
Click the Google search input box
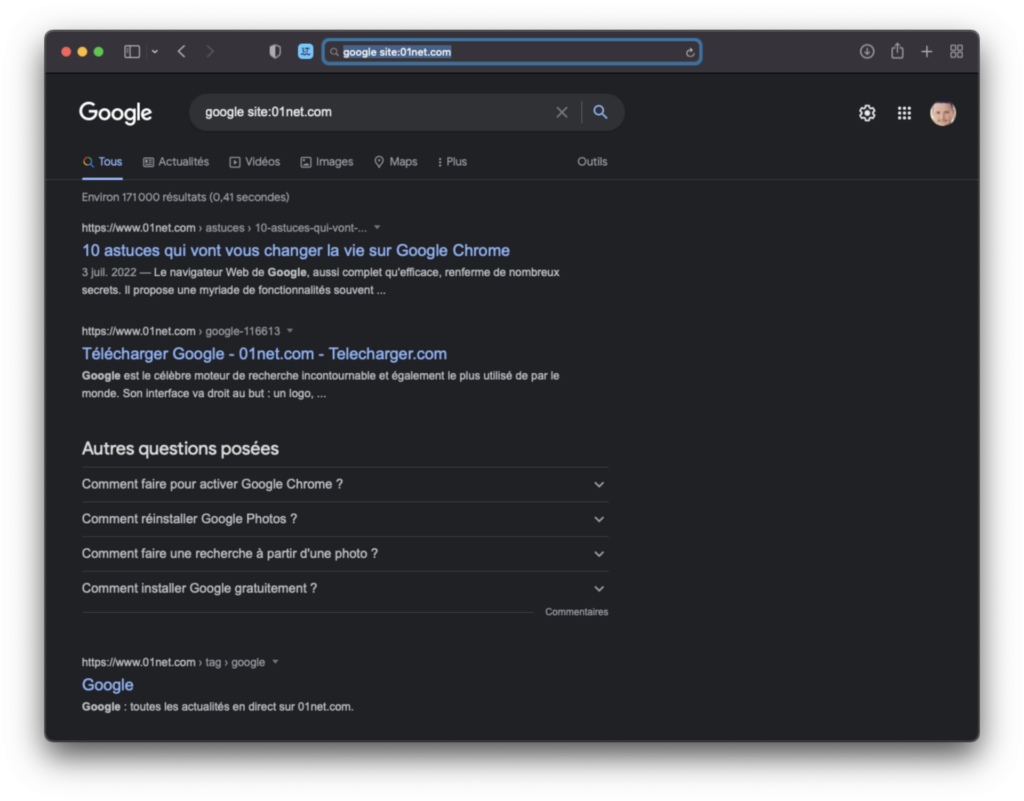(376, 112)
